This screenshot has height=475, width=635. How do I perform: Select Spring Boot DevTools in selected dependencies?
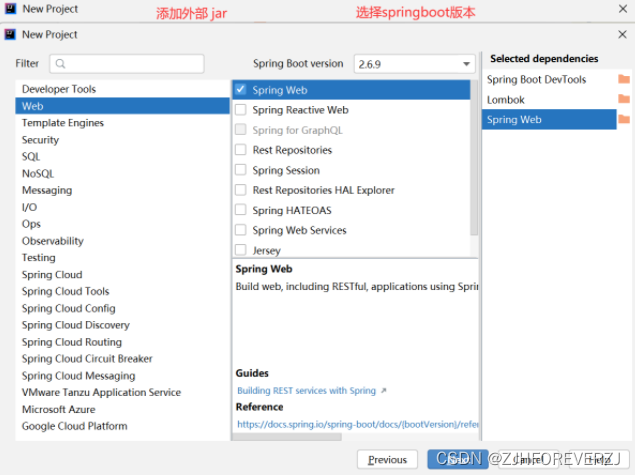(549, 79)
